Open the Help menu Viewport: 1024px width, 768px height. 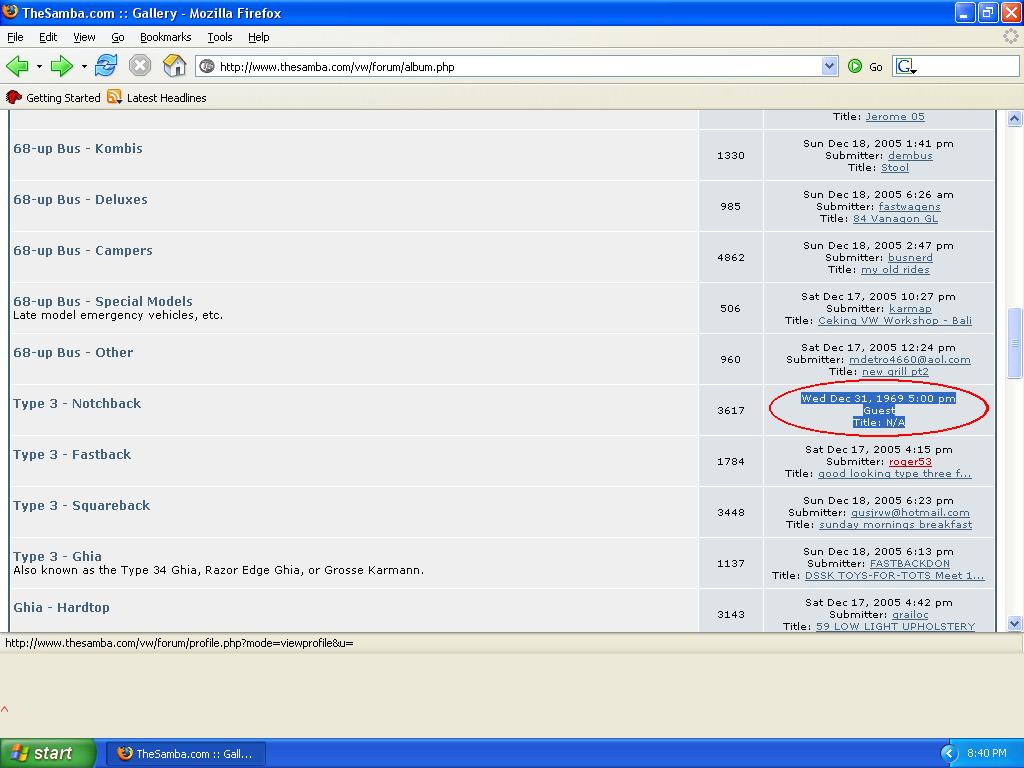pyautogui.click(x=259, y=37)
